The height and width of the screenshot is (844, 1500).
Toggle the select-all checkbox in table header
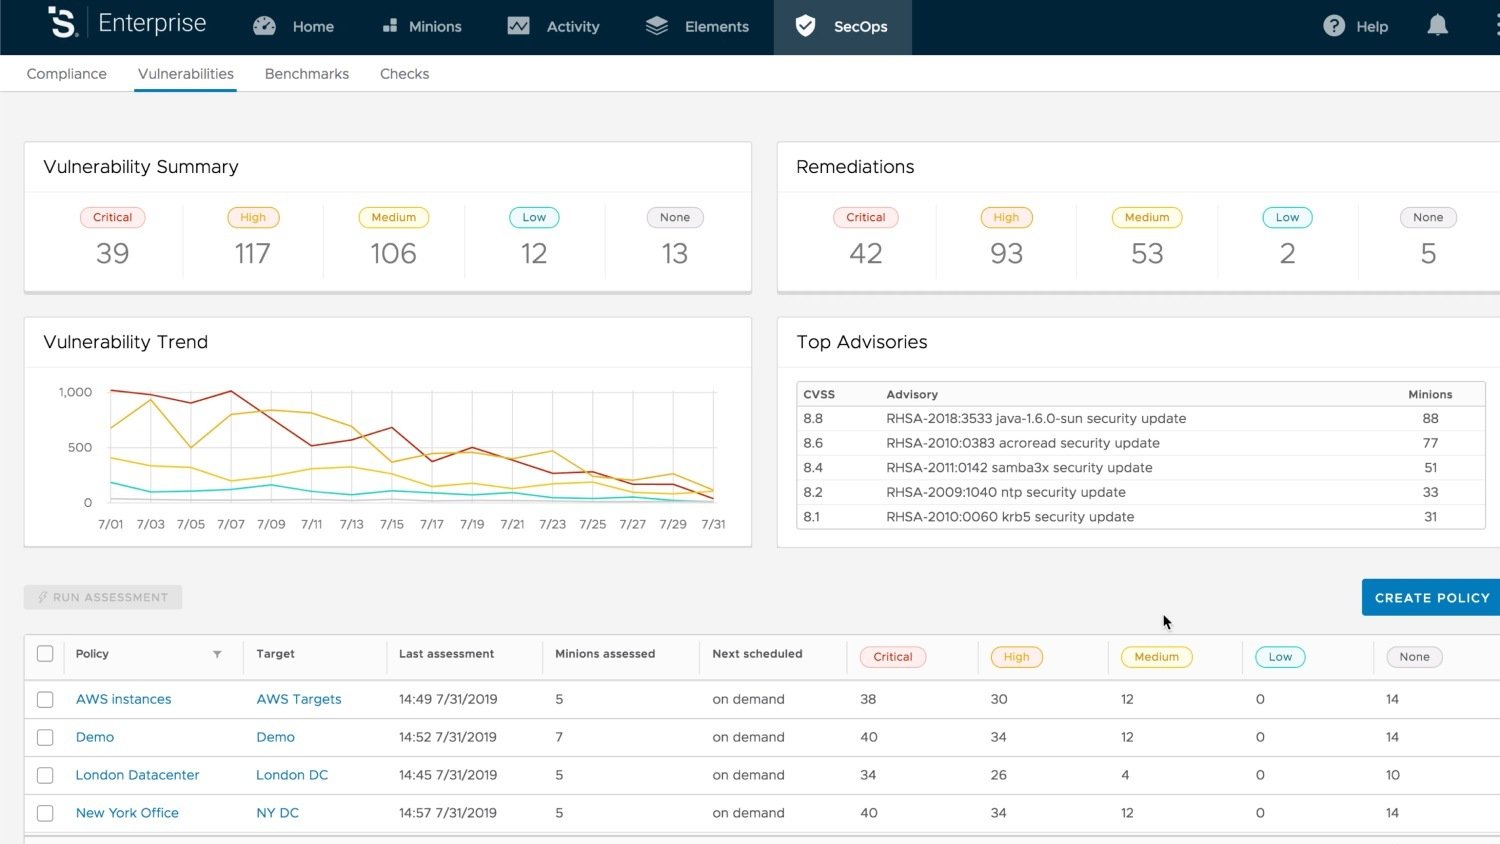[x=45, y=653]
